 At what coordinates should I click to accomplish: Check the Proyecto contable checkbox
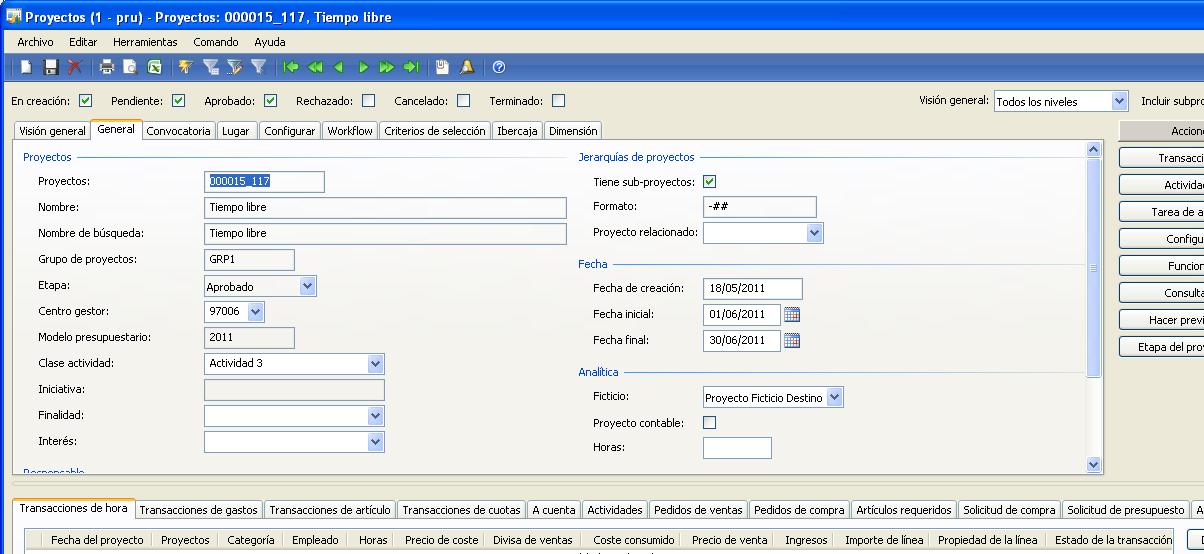(710, 423)
